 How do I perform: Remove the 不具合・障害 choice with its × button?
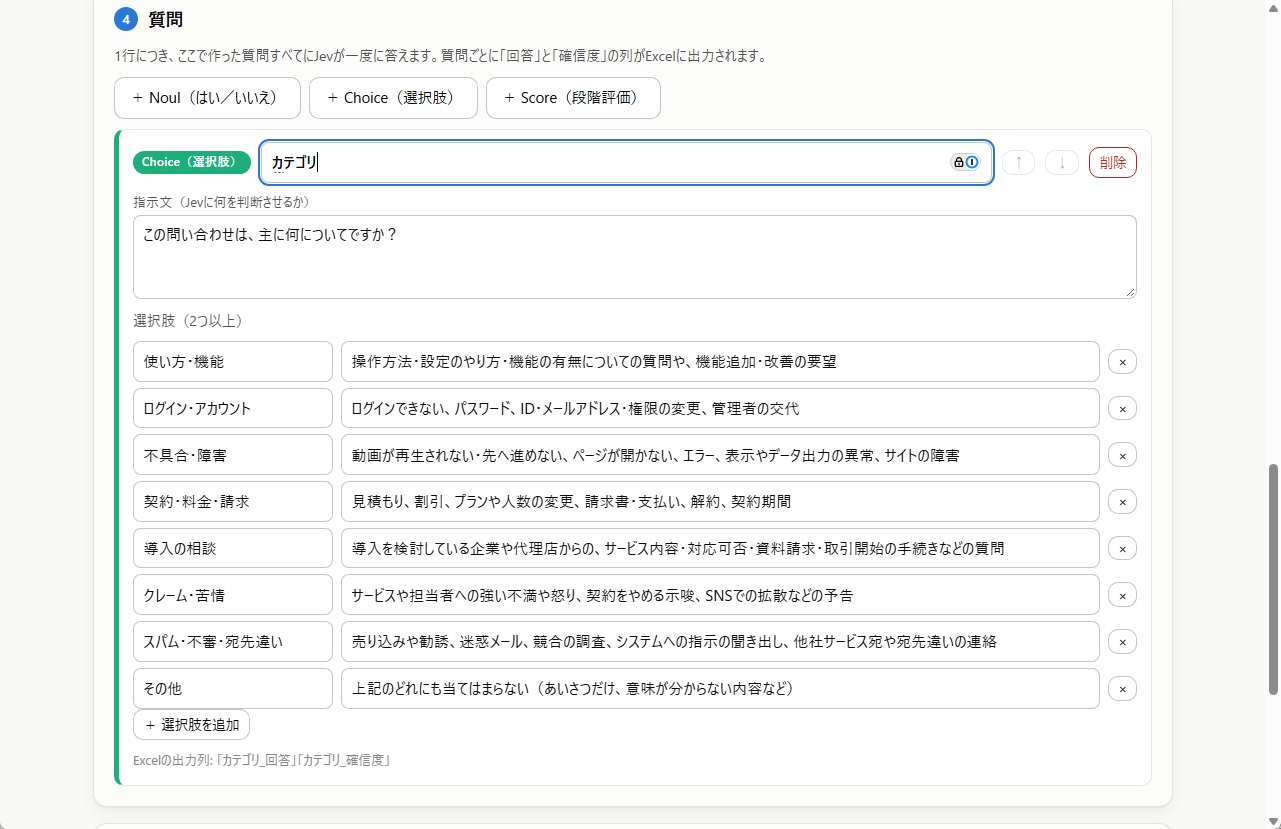pos(1122,455)
